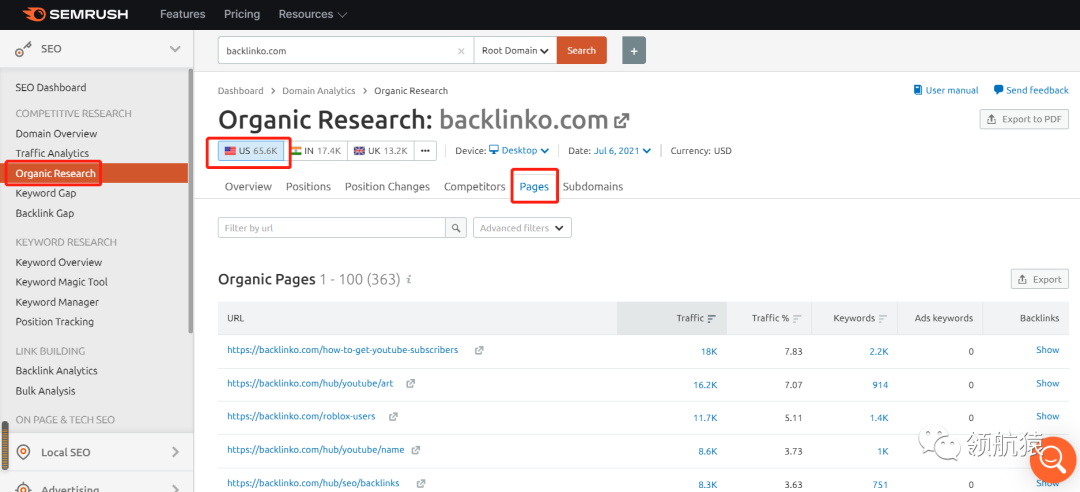Open the Date Jul 6, 2021 dropdown

624,151
